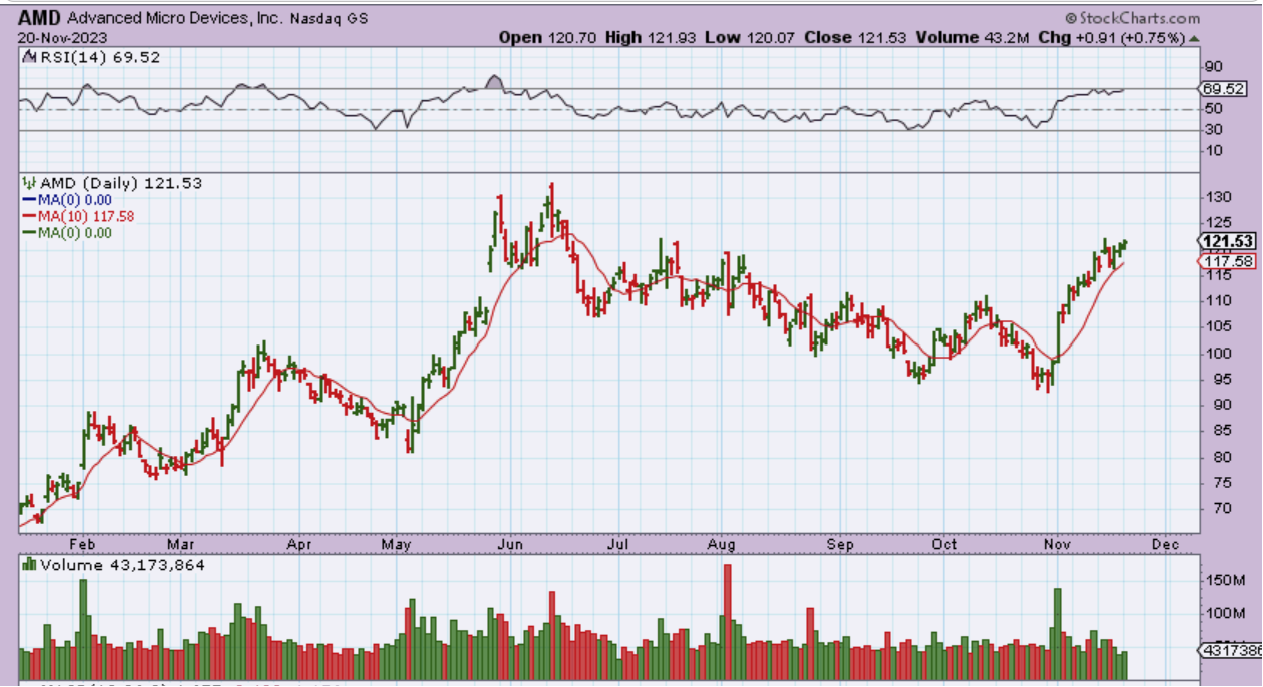1263x687 pixels.
Task: Click the Aug month label on time axis
Action: 721,545
